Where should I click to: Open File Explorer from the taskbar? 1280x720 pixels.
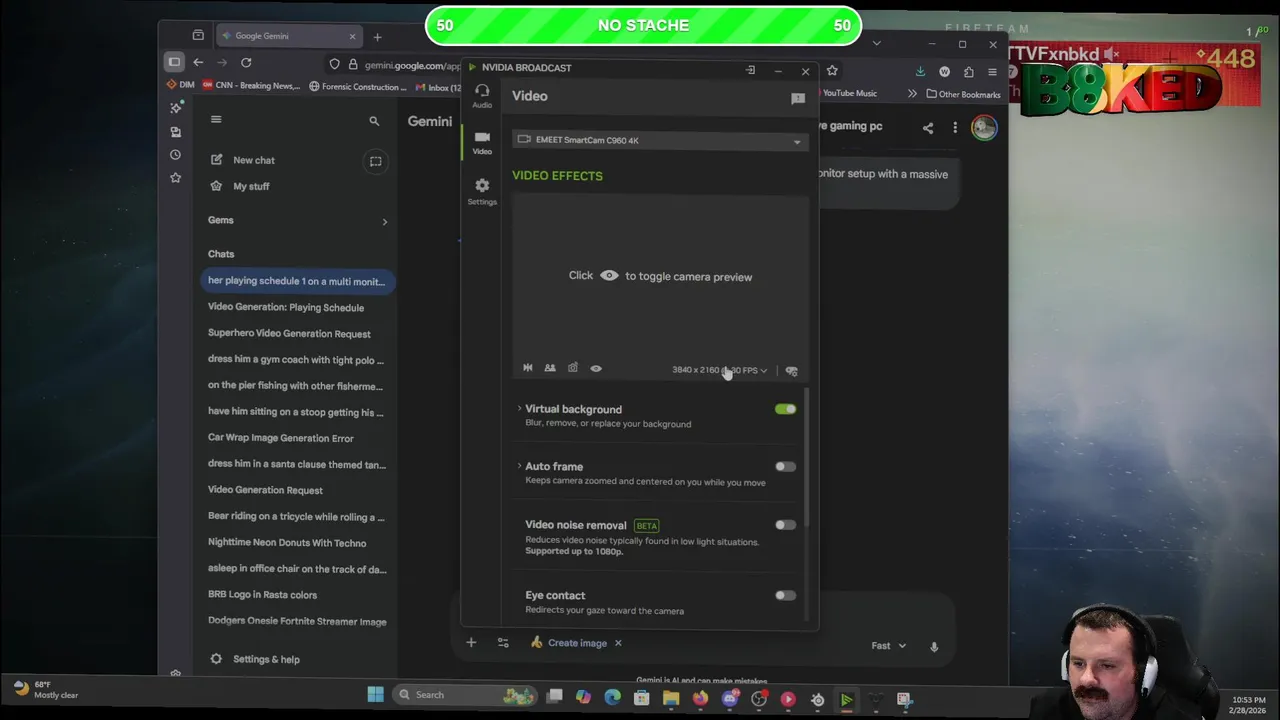point(671,699)
